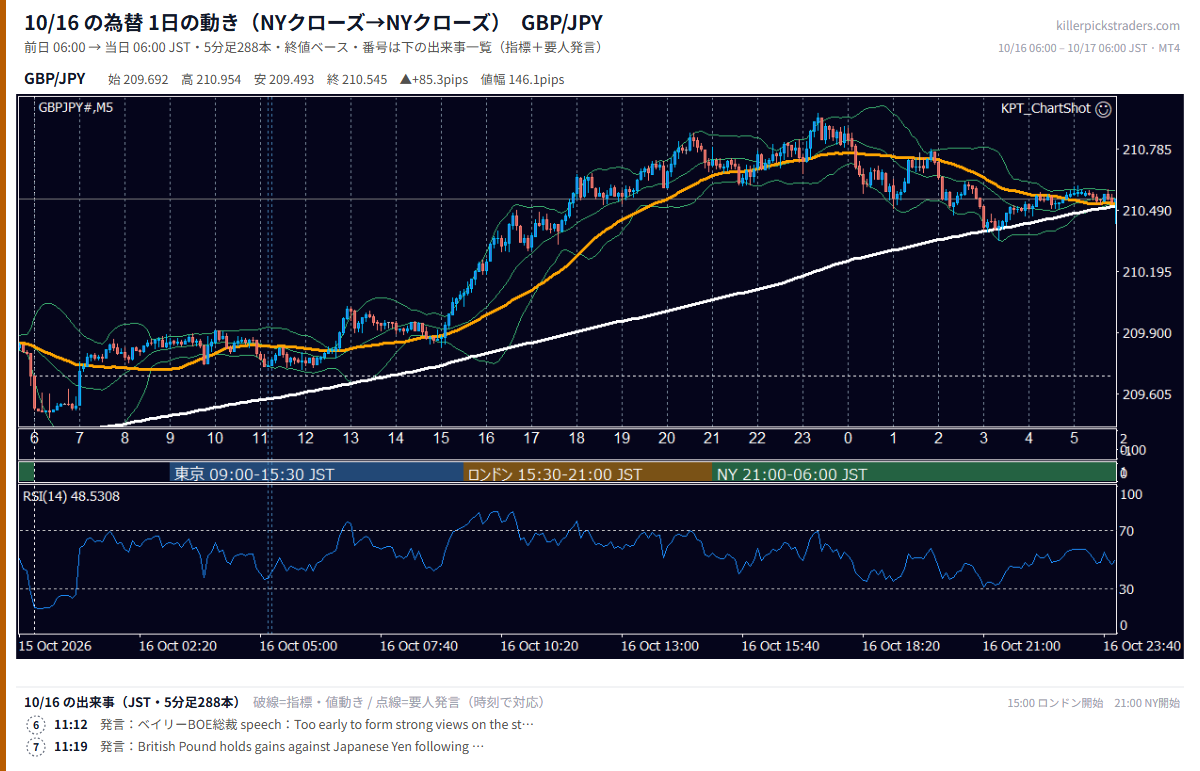Click the 16 Oct 07:40 time label
The image size is (1200, 771).
tap(419, 646)
